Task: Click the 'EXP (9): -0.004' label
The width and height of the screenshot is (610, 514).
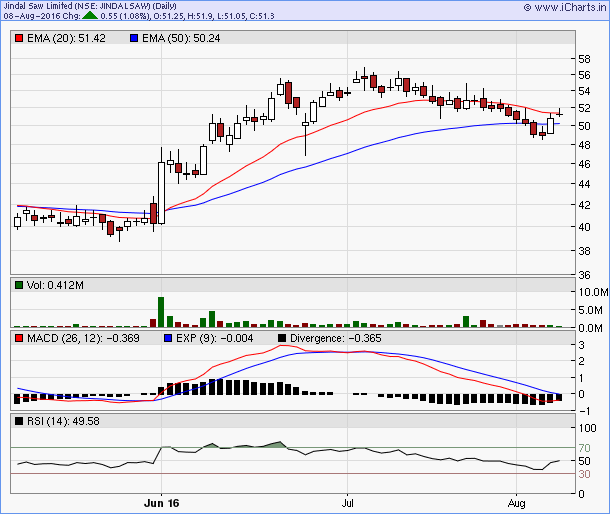Action: tap(214, 338)
